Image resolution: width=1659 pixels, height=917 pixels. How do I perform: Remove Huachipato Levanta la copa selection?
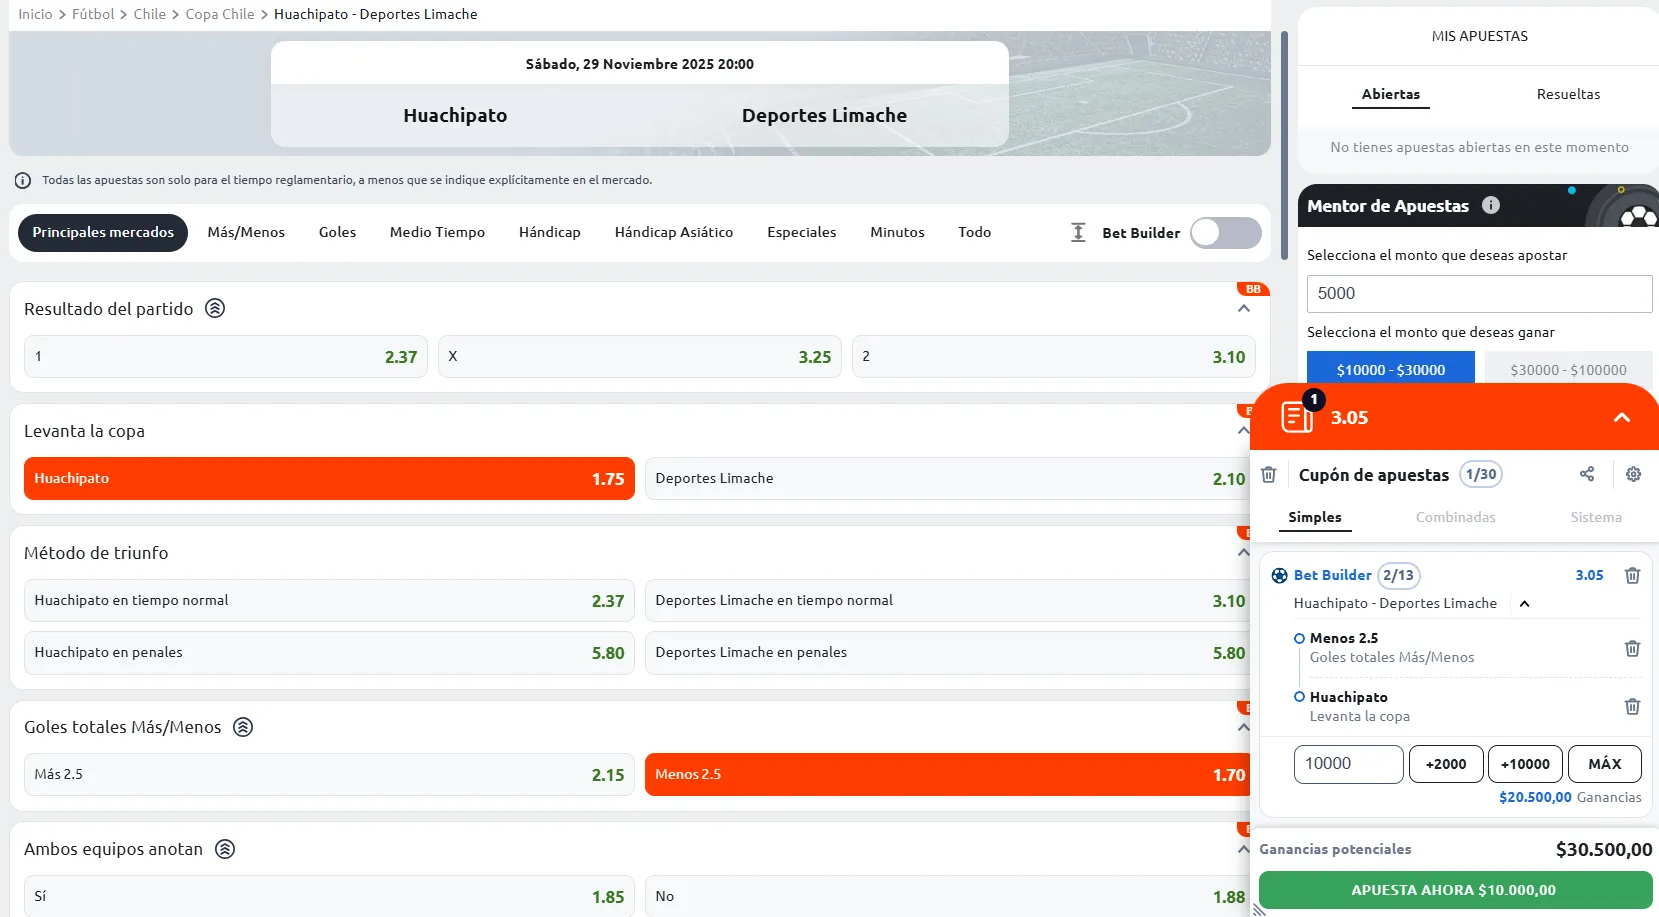[1632, 706]
